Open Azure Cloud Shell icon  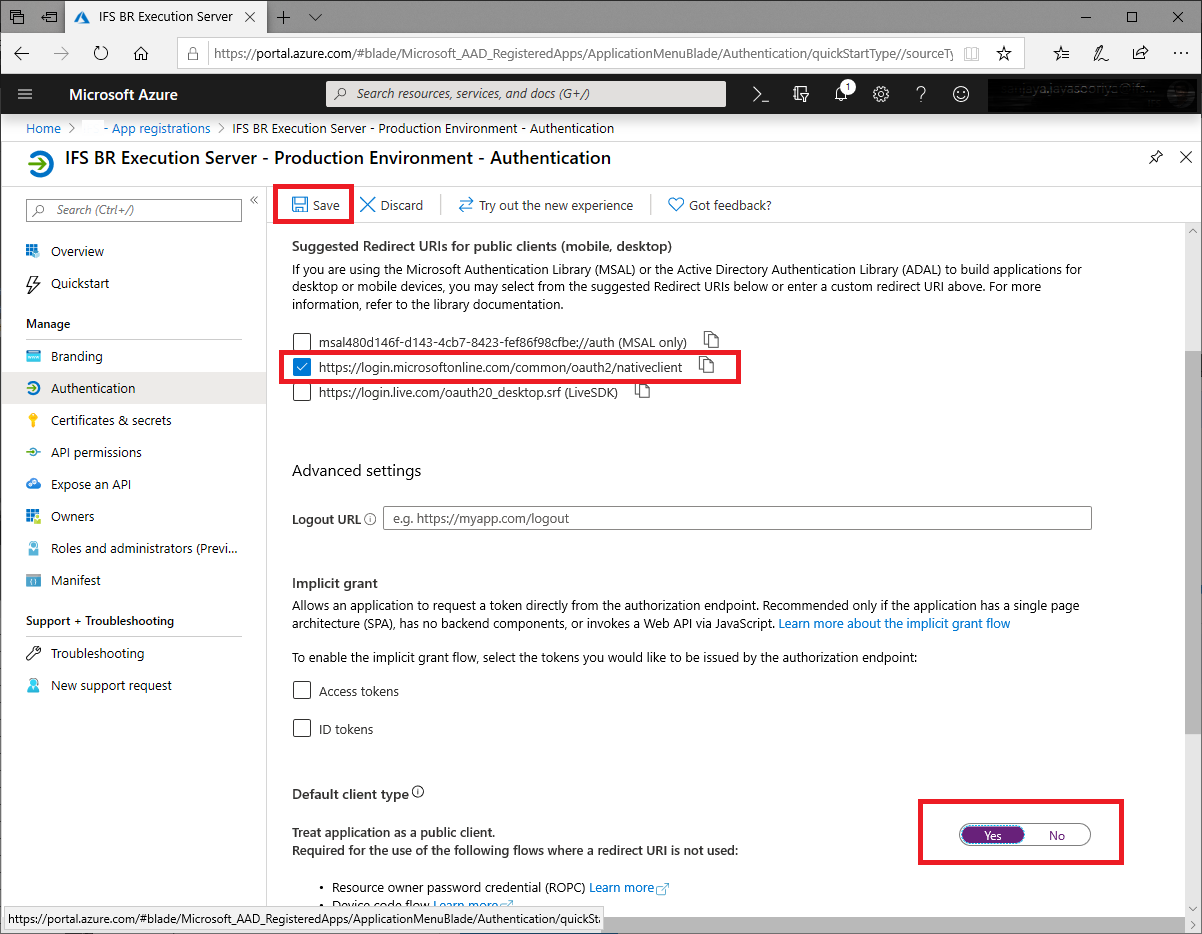click(x=761, y=94)
